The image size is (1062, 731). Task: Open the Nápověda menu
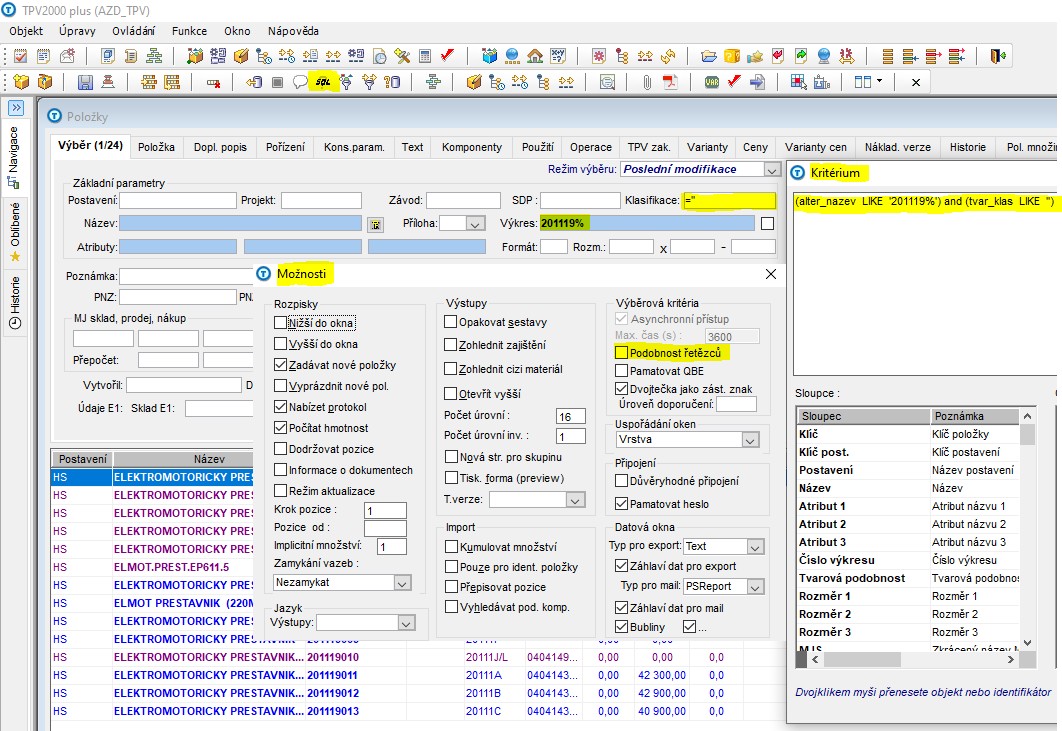tap(293, 31)
